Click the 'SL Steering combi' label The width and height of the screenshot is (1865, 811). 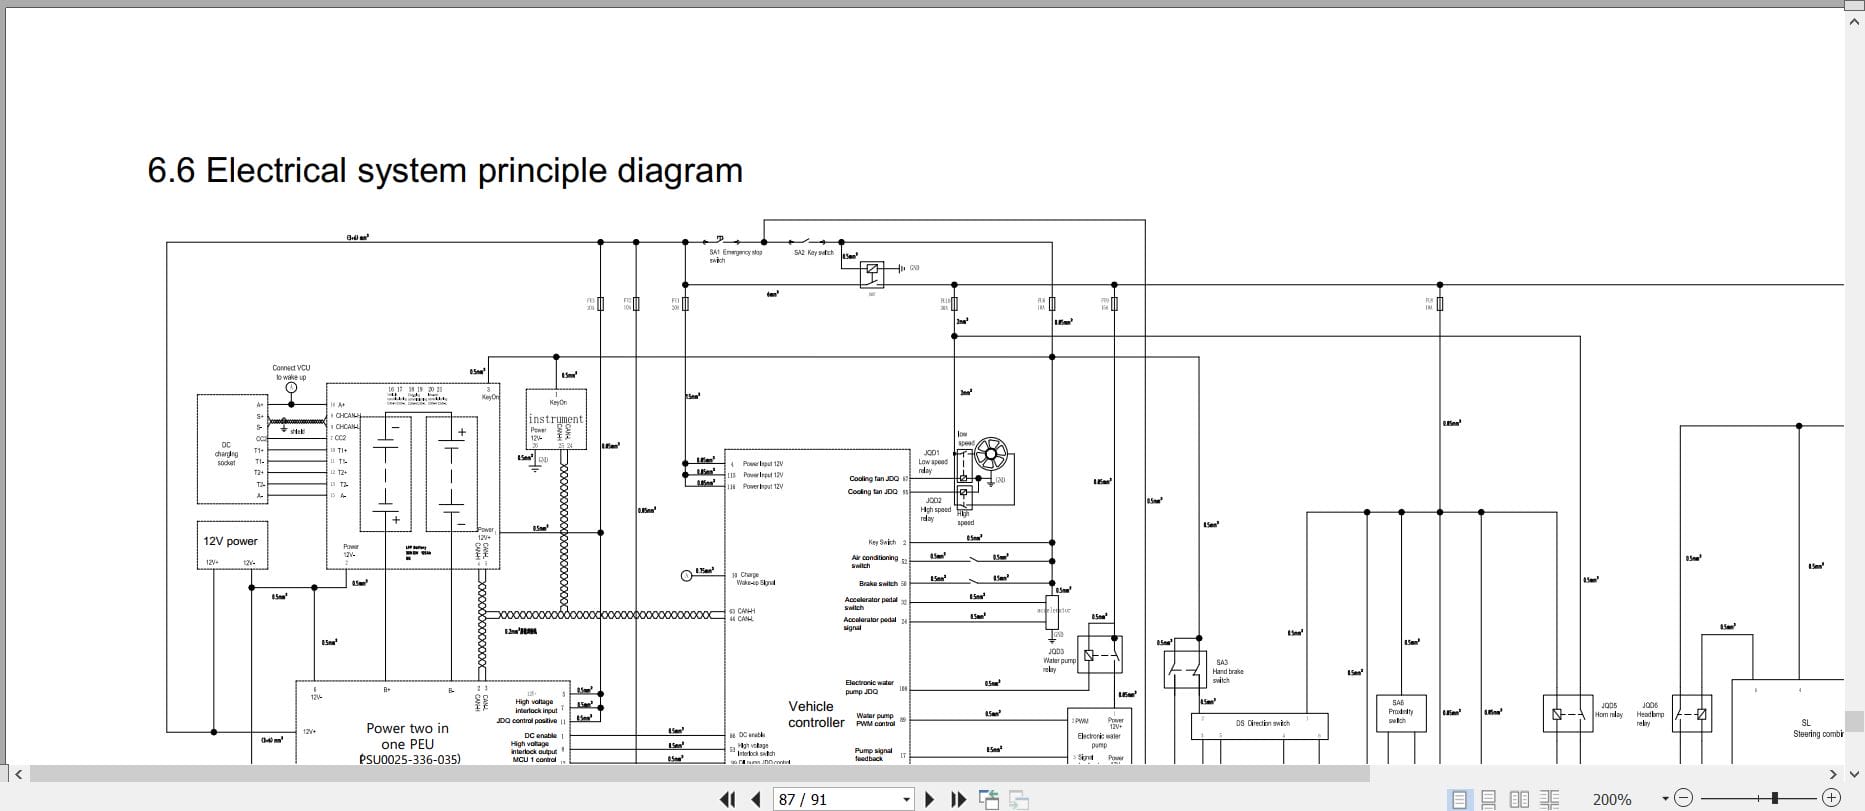1817,728
